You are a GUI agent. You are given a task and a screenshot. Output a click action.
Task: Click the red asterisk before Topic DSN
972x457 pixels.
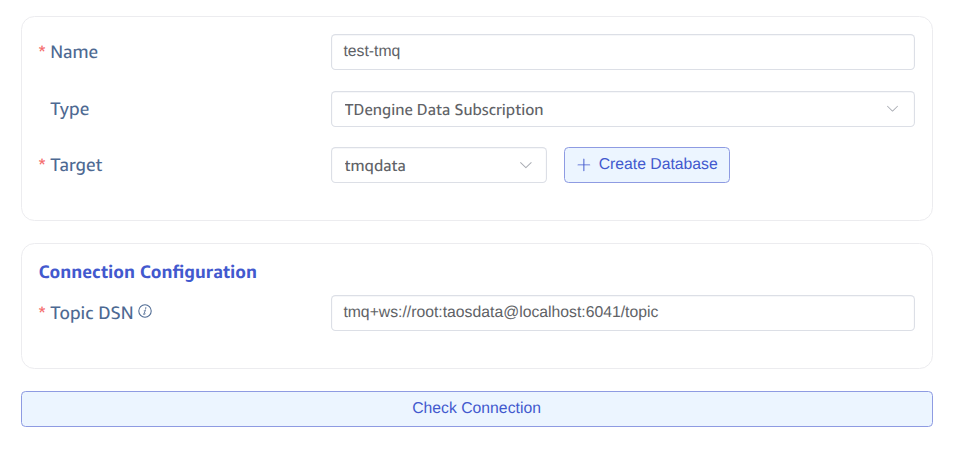pyautogui.click(x=42, y=313)
